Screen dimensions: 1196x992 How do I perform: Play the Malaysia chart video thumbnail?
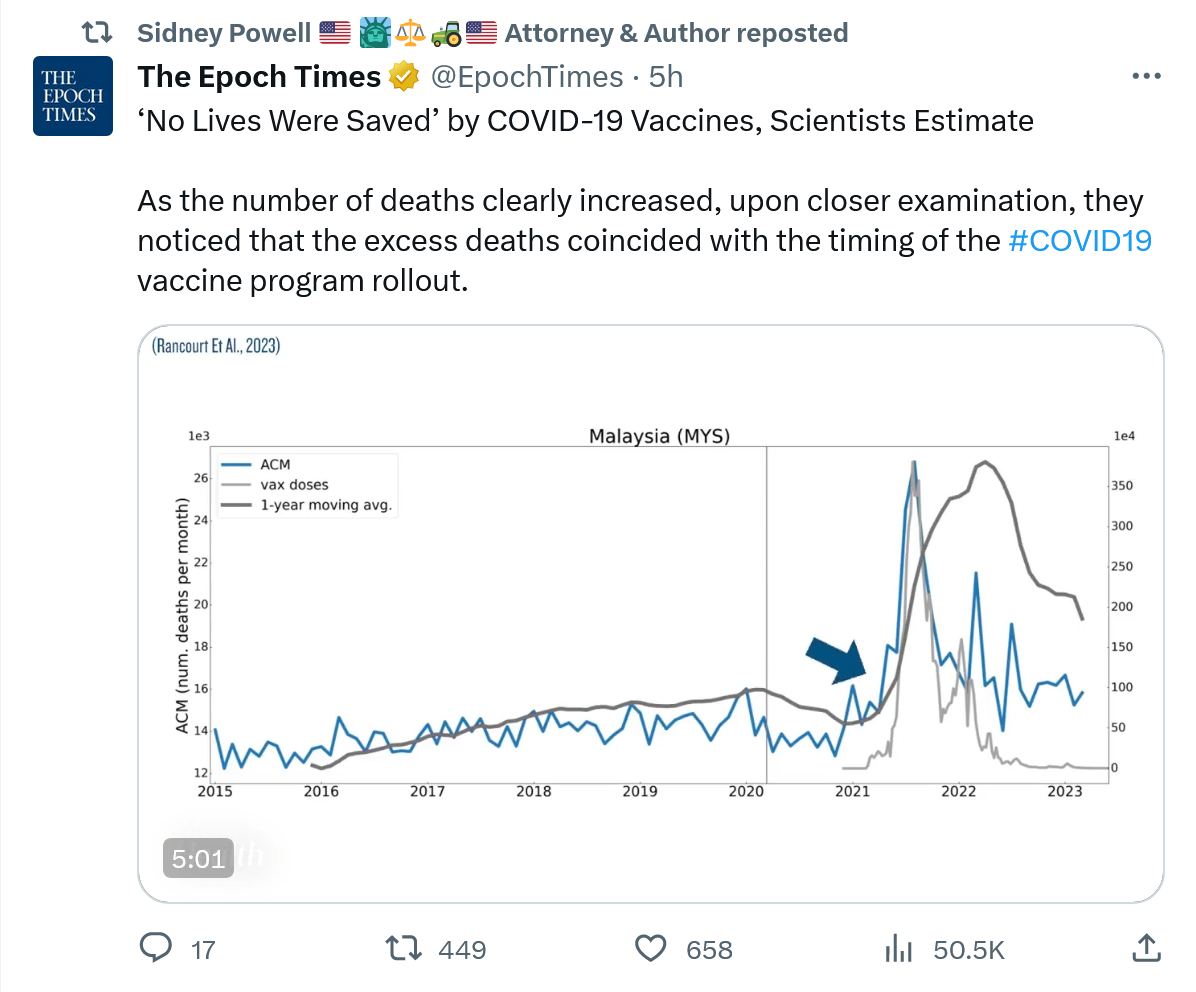[x=650, y=613]
